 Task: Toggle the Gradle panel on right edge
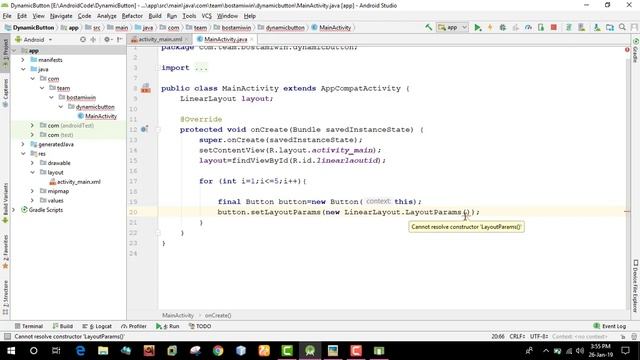pos(635,50)
